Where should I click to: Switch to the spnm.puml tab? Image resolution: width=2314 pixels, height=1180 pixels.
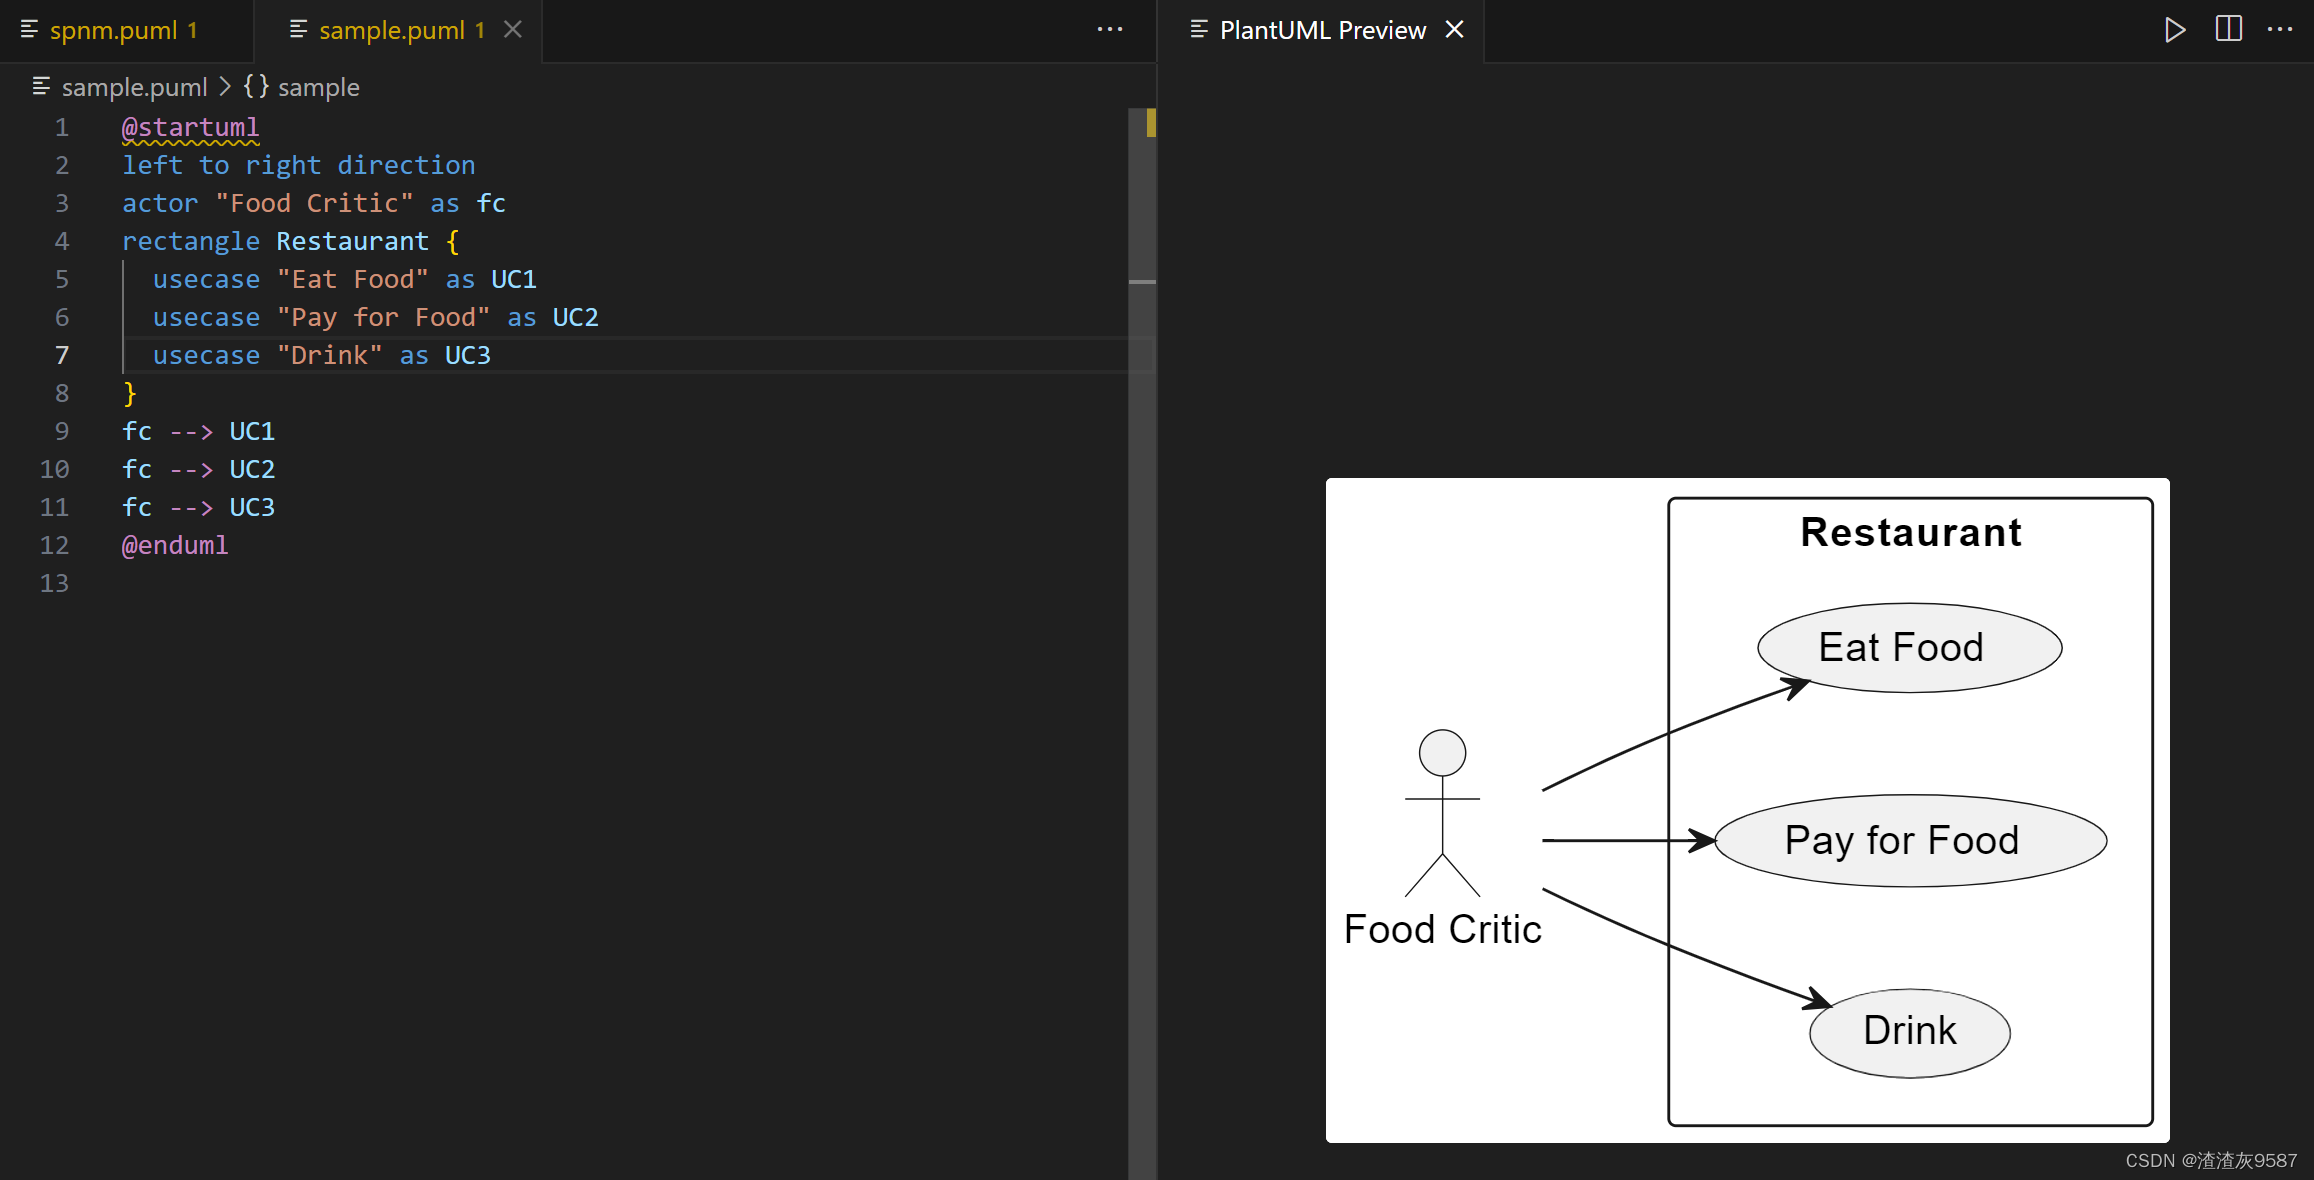coord(124,30)
